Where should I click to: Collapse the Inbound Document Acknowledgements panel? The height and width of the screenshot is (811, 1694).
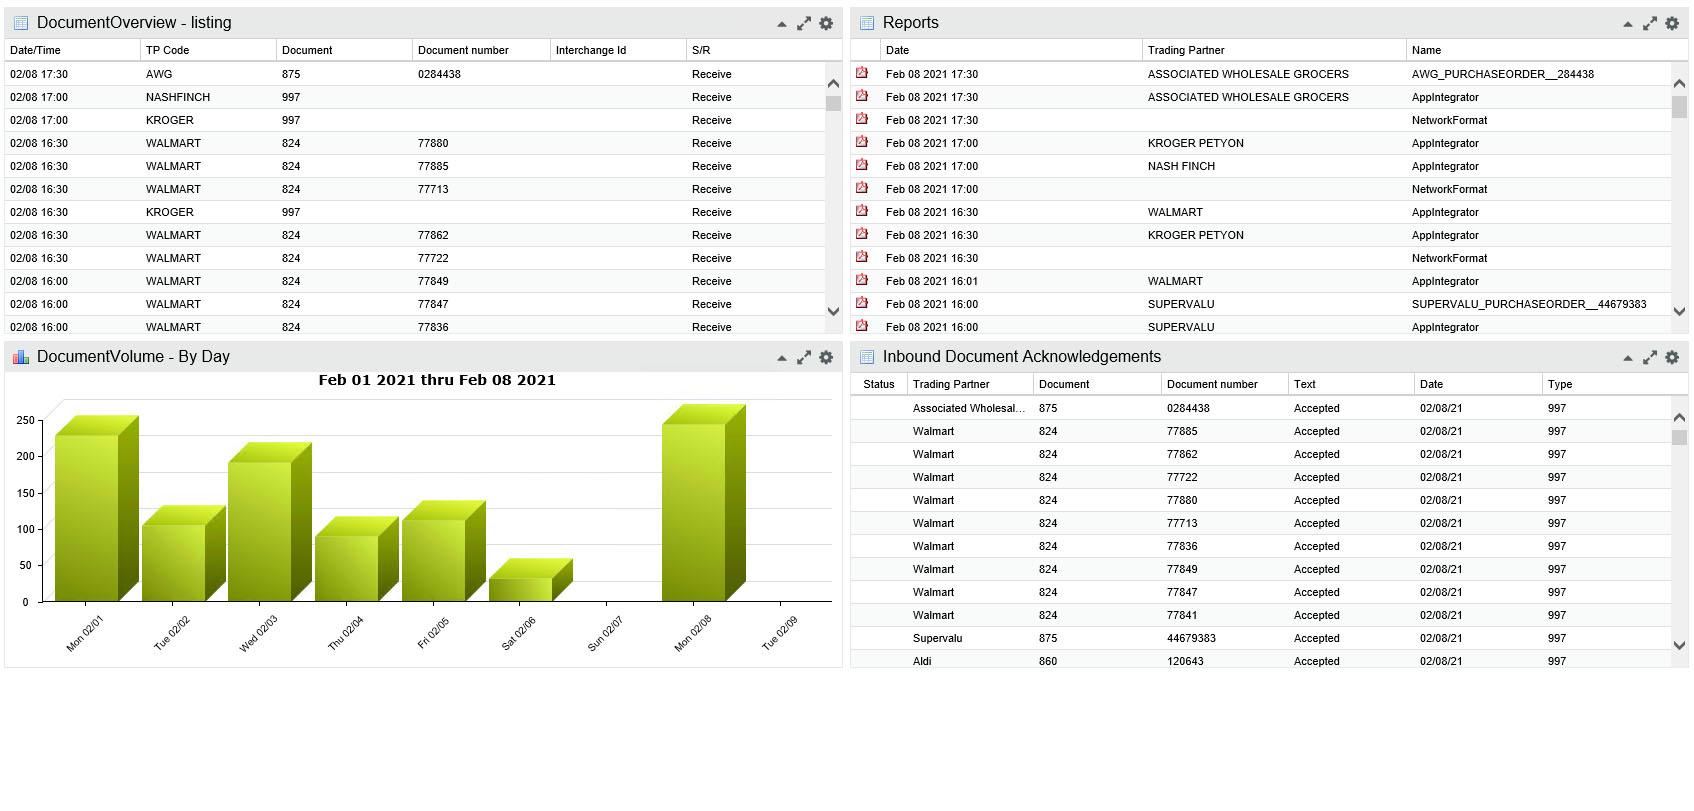coord(1627,358)
